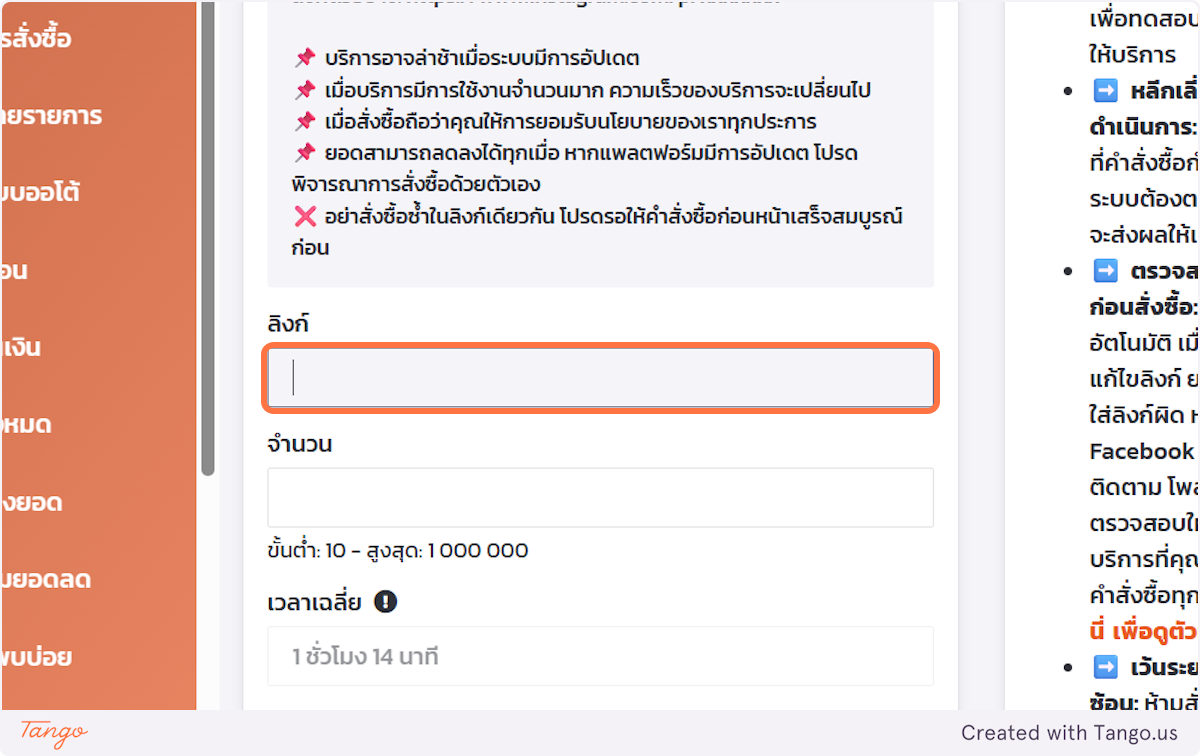Open the sidebar item ending in รายการ
This screenshot has width=1200, height=756.
coord(55,116)
